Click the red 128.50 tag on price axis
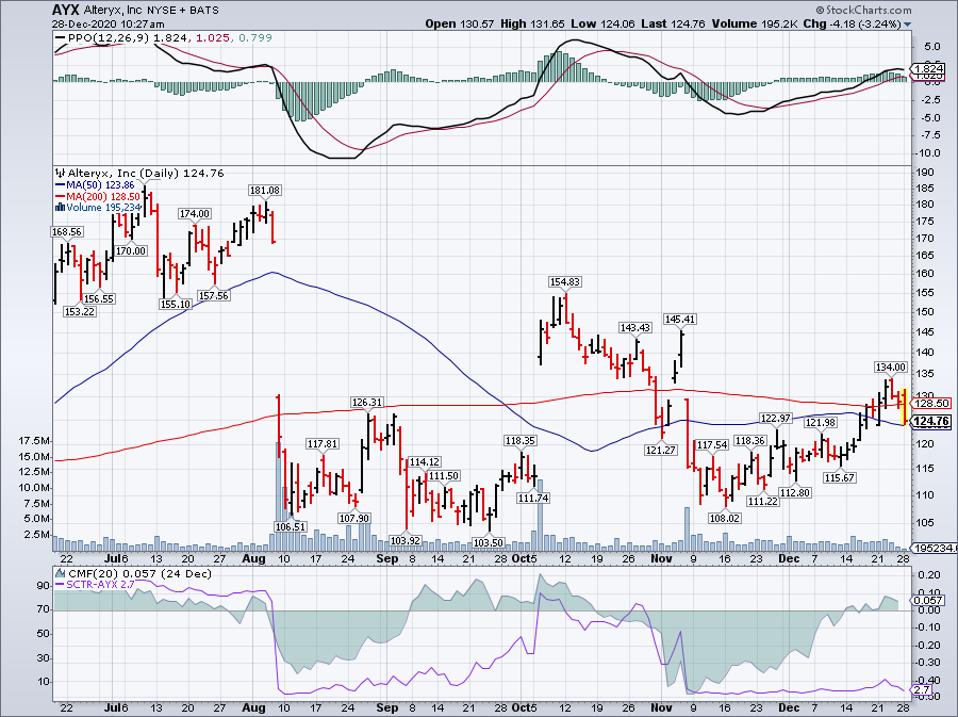The image size is (958, 717). coord(932,403)
